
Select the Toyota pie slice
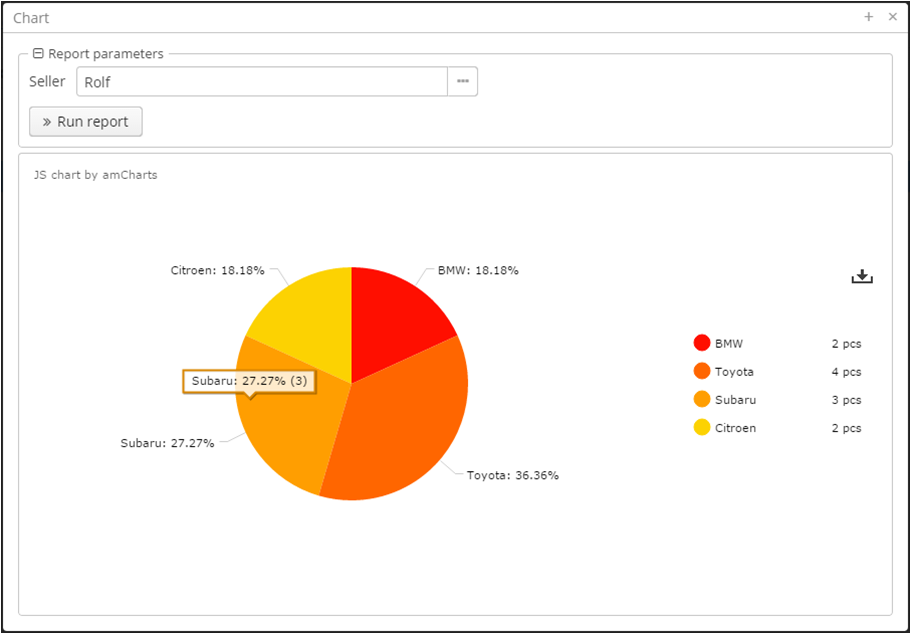point(400,430)
